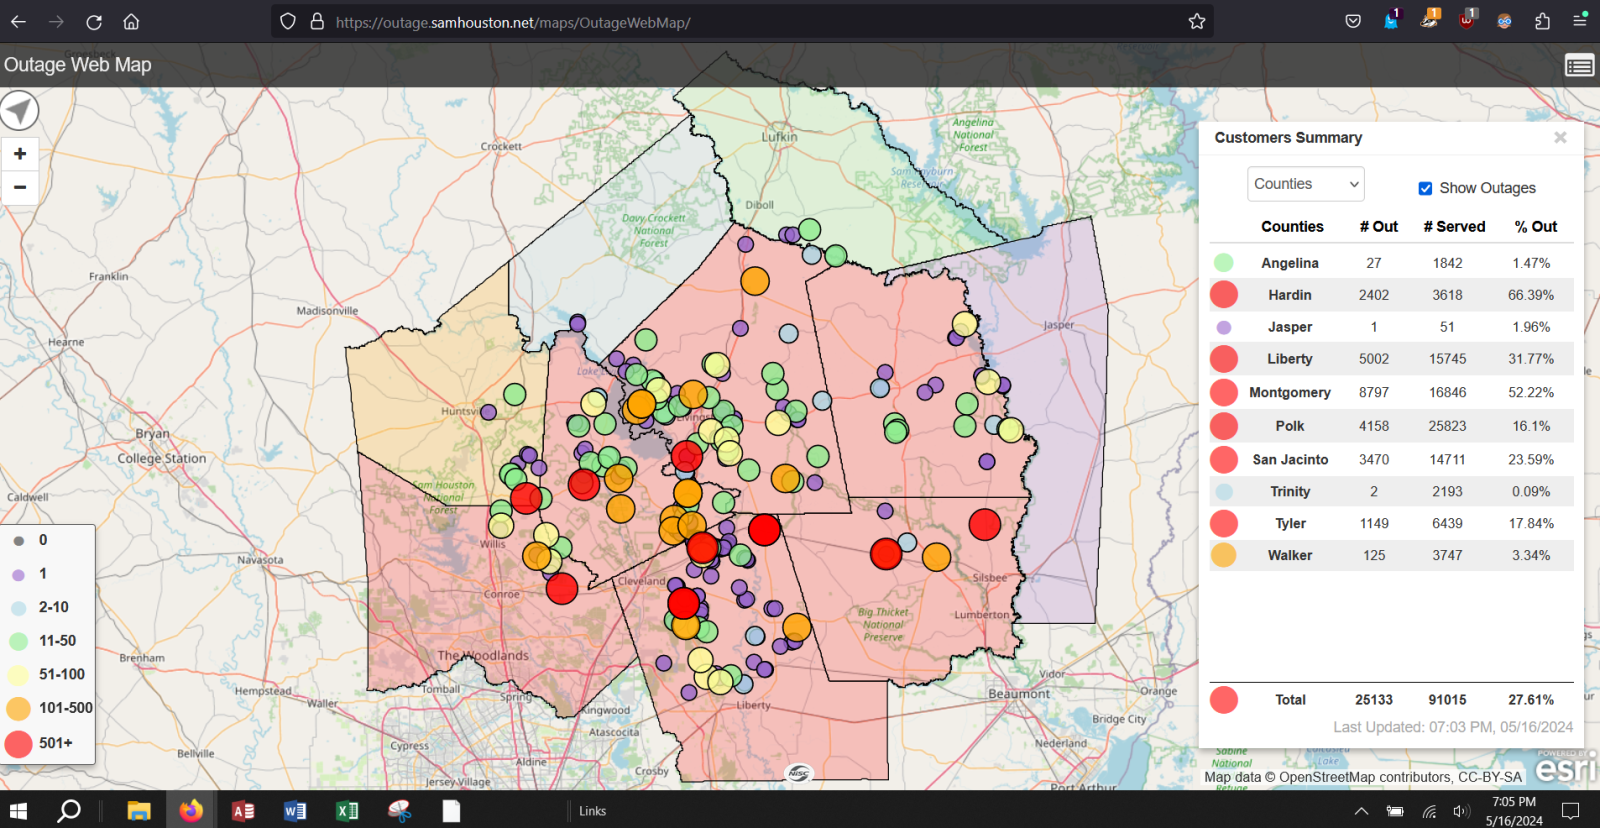This screenshot has height=828, width=1600.
Task: Click the esri logo
Action: click(x=1566, y=768)
